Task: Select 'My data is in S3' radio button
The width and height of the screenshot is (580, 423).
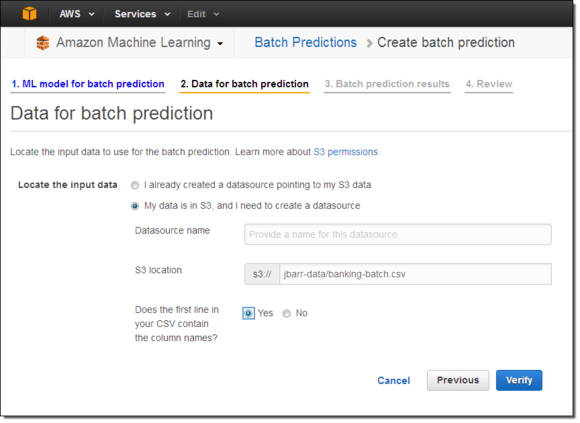Action: point(135,206)
